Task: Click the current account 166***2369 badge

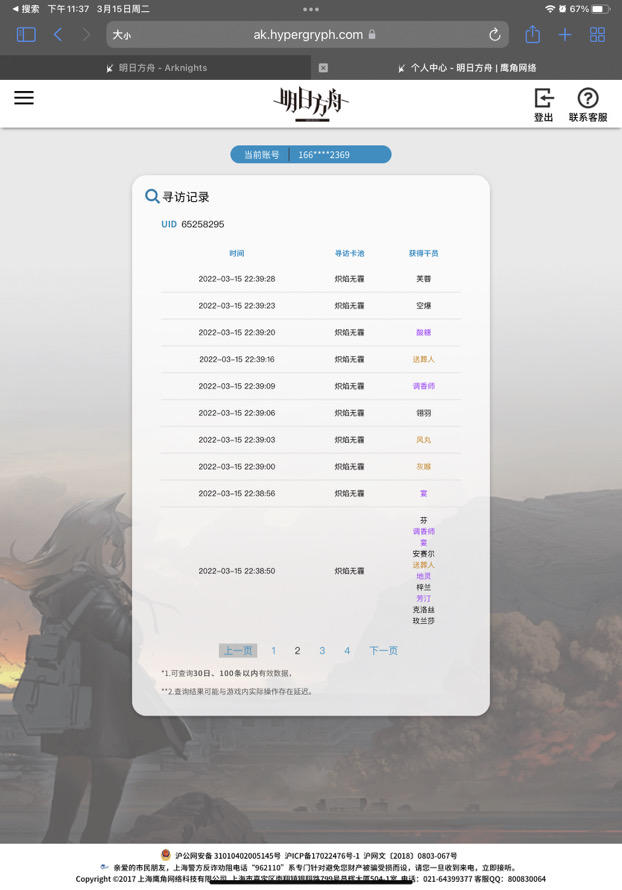Action: (311, 154)
